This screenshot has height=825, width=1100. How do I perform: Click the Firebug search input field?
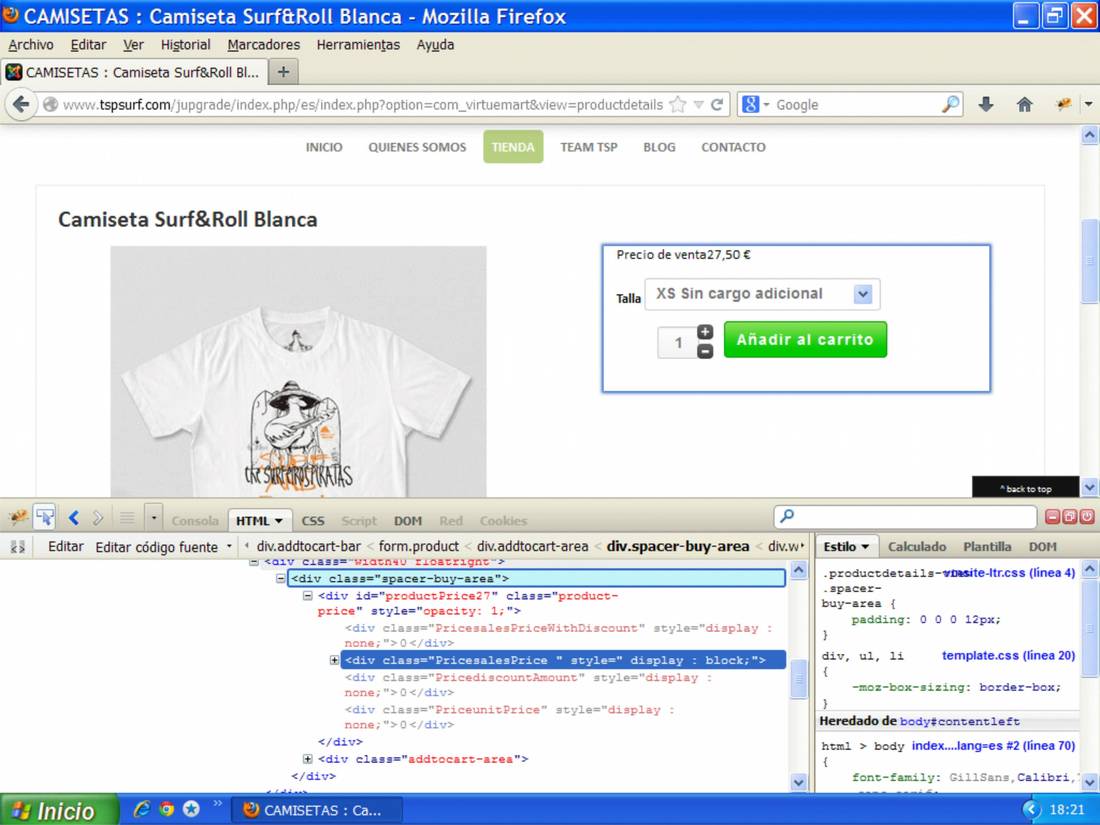[905, 517]
